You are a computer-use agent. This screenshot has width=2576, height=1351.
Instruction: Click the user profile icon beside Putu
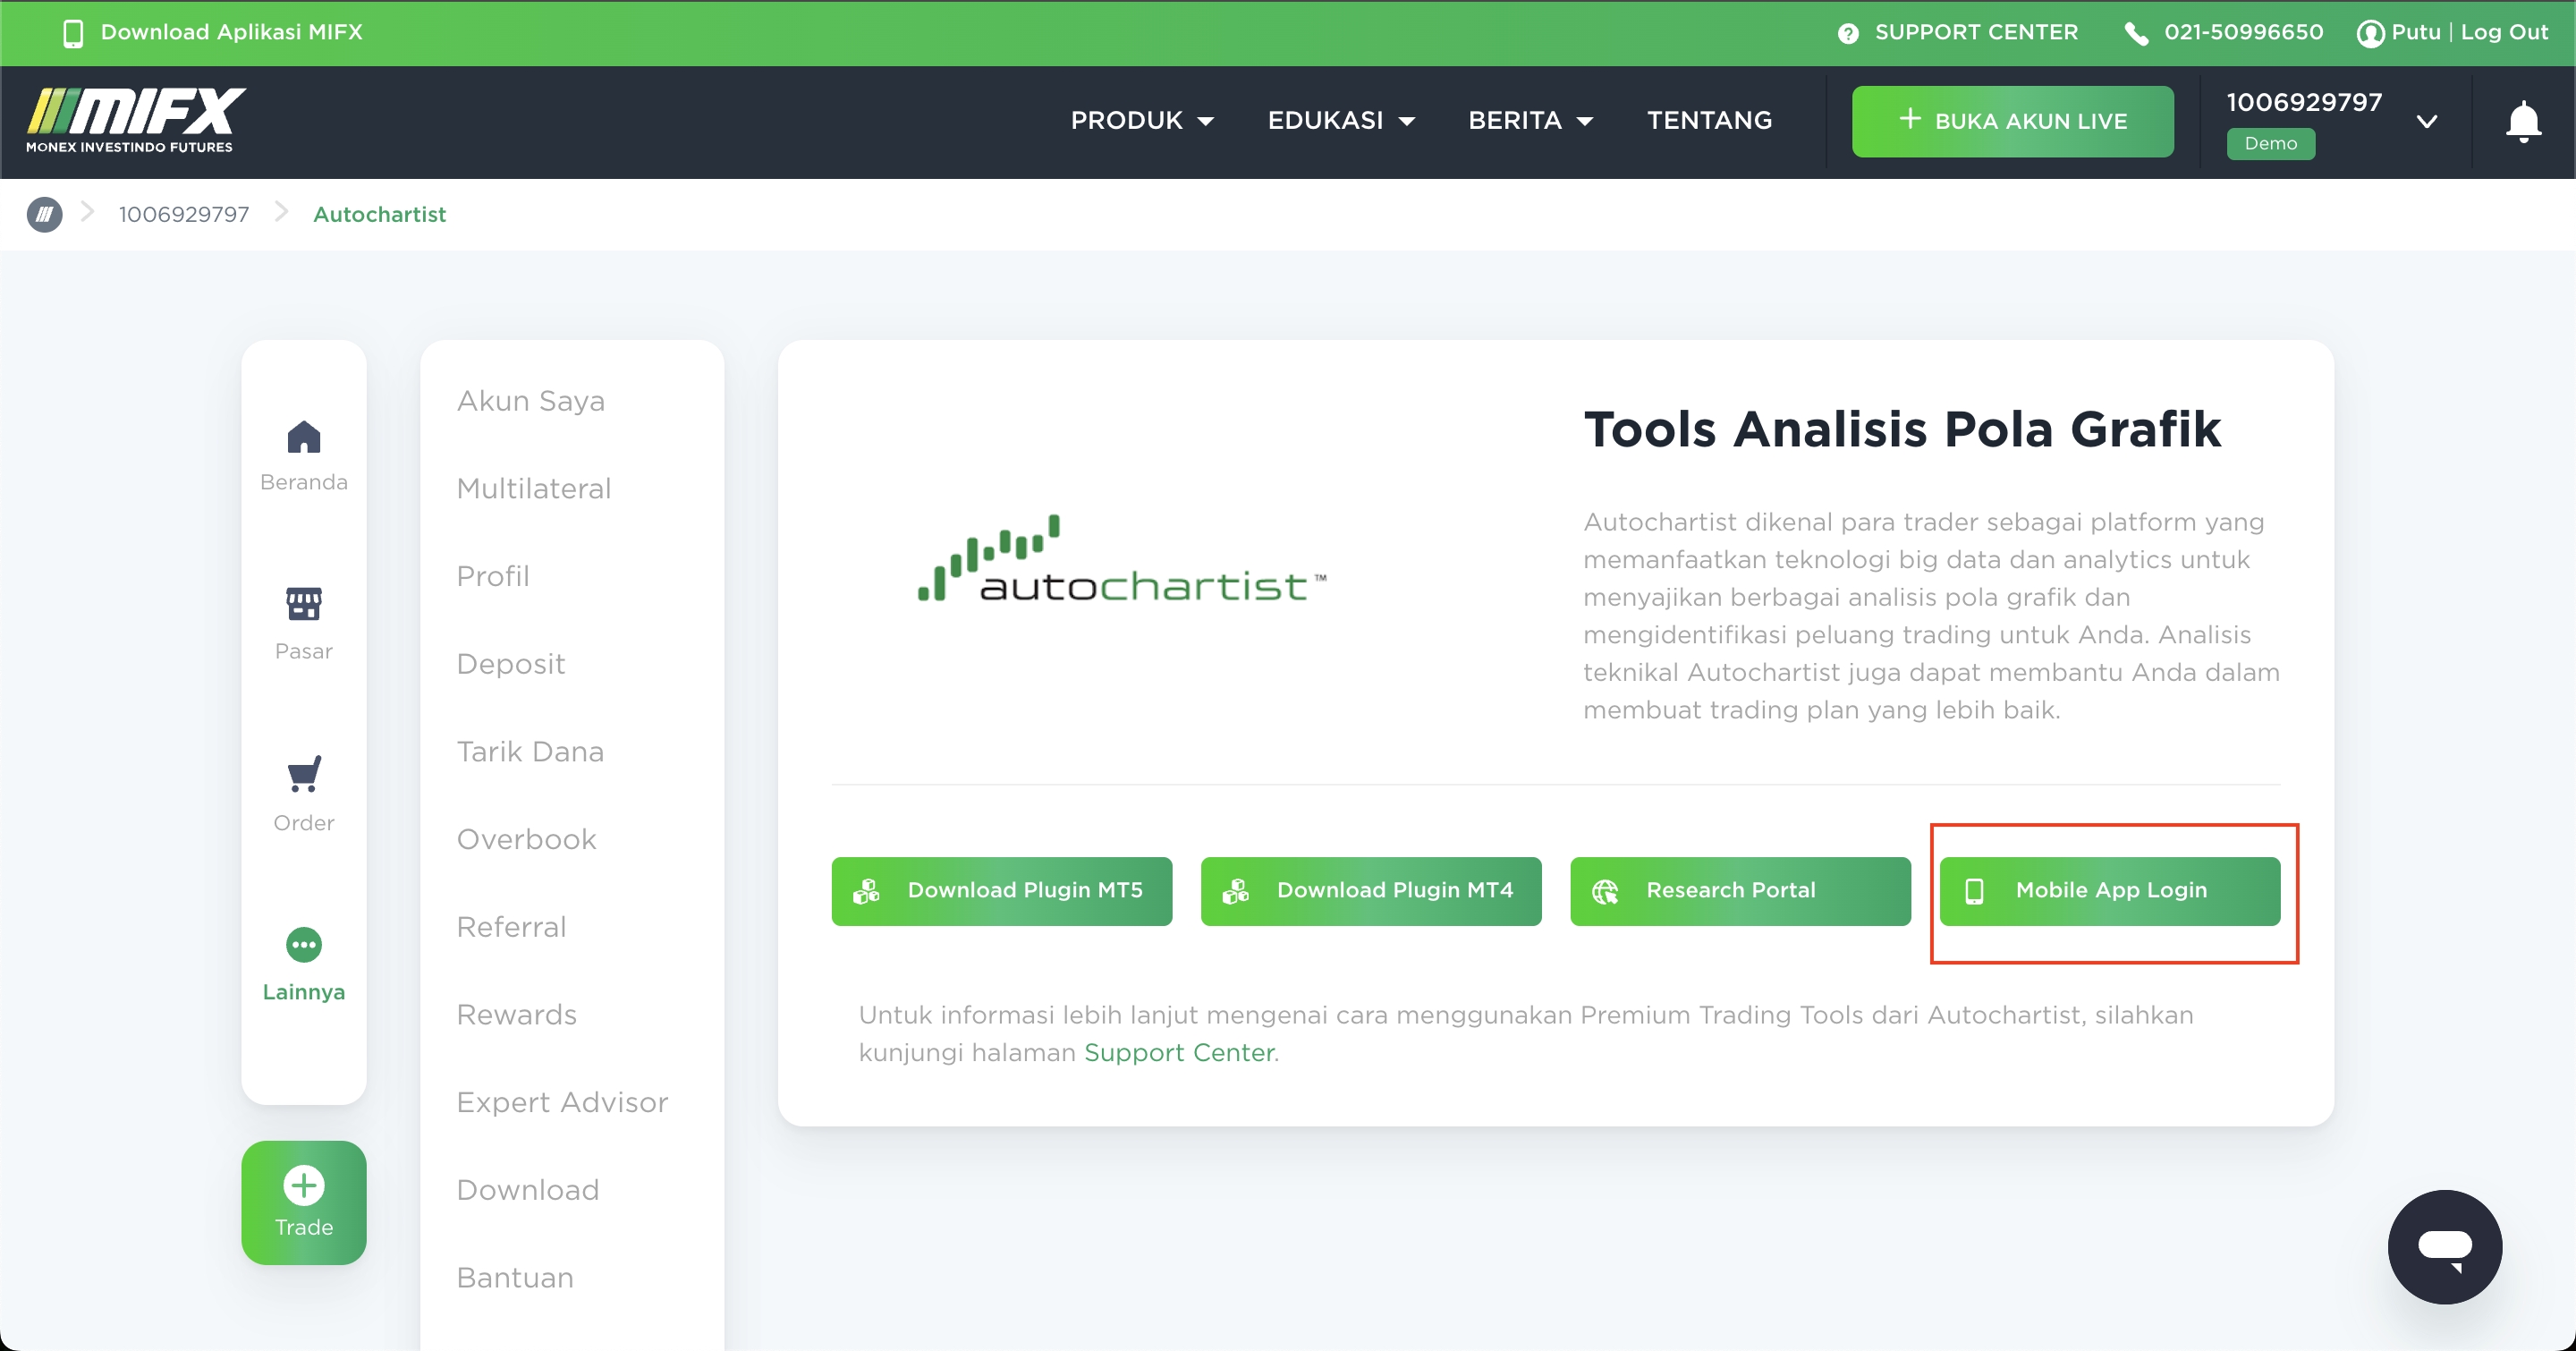pyautogui.click(x=2370, y=33)
